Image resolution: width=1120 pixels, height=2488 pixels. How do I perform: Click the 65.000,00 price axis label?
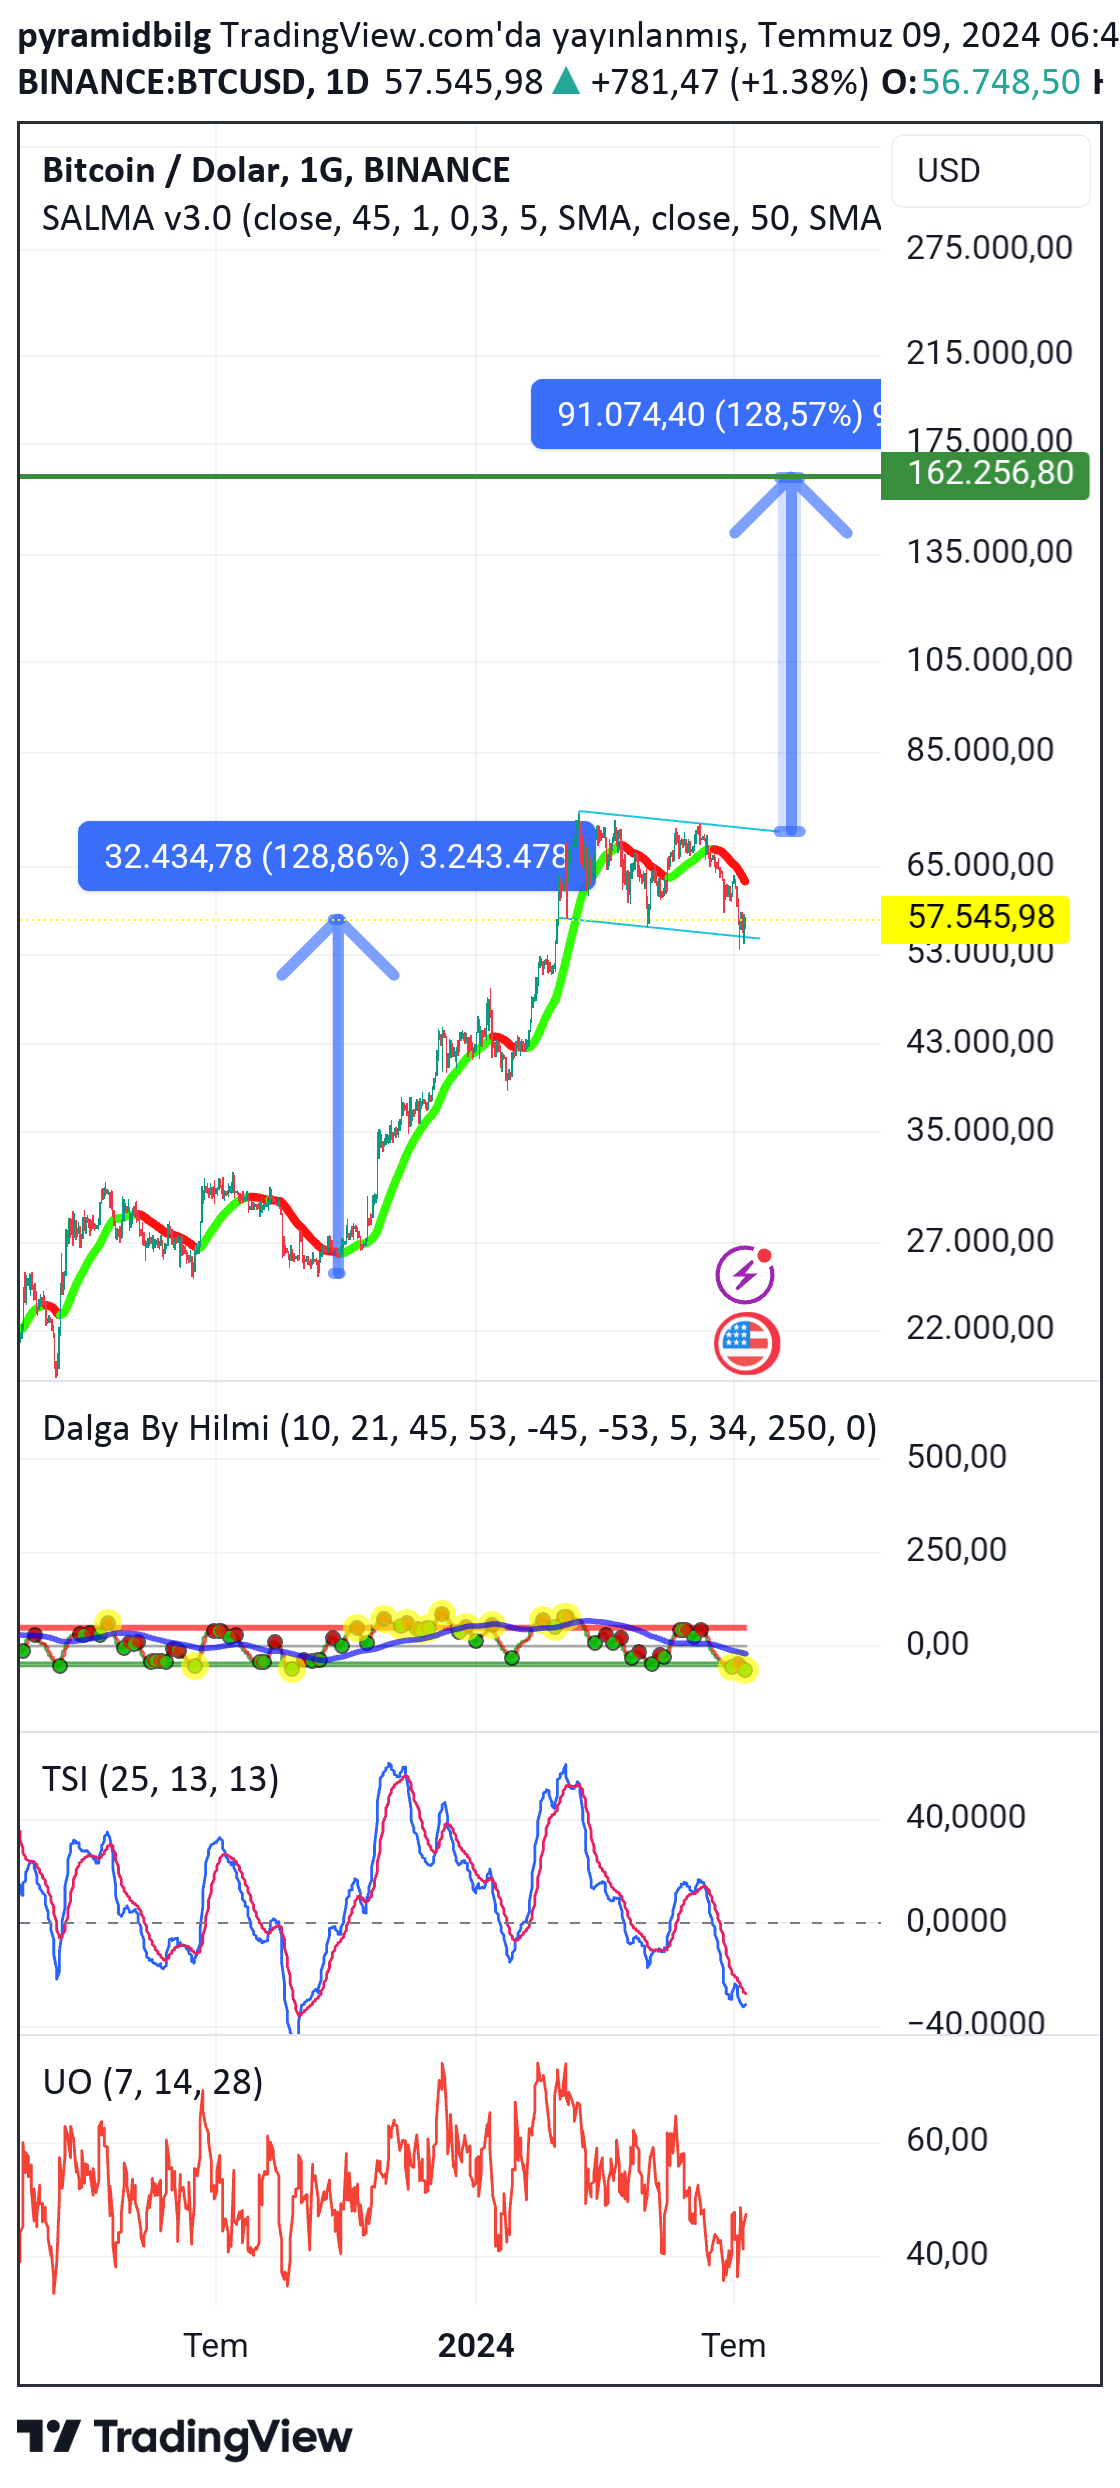tap(980, 865)
